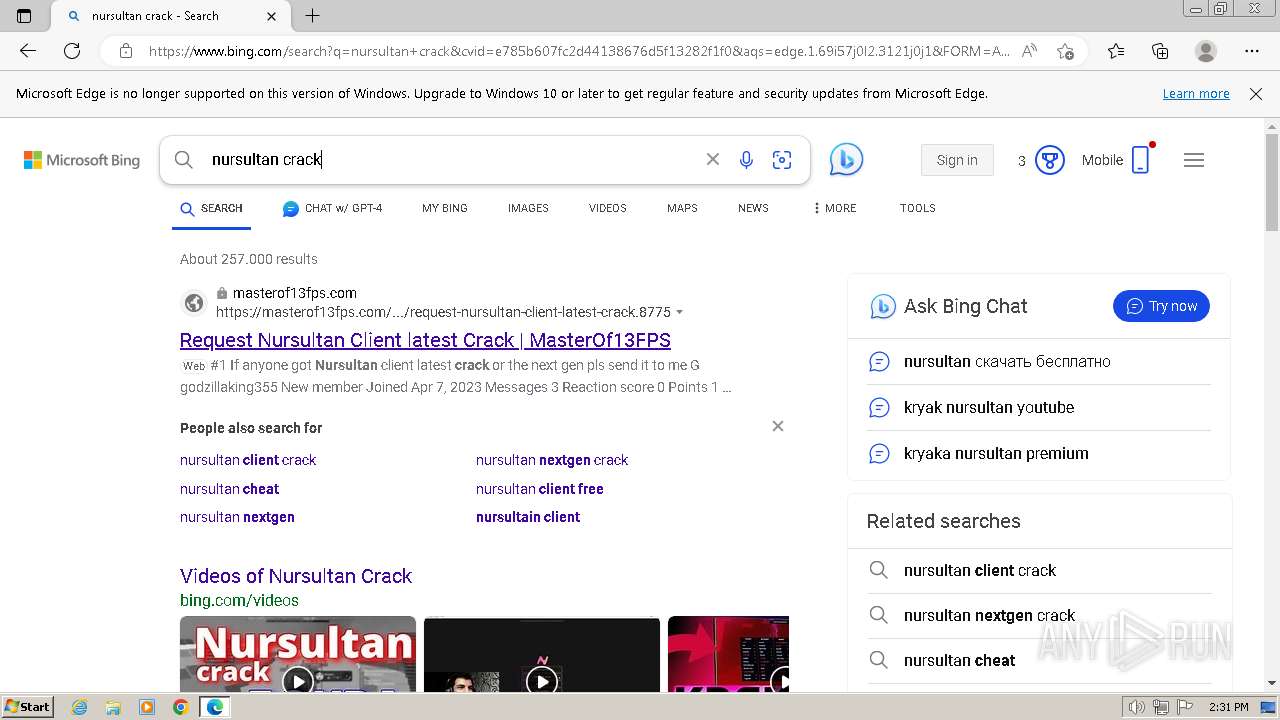
Task: Click the Sign in button
Action: click(957, 160)
